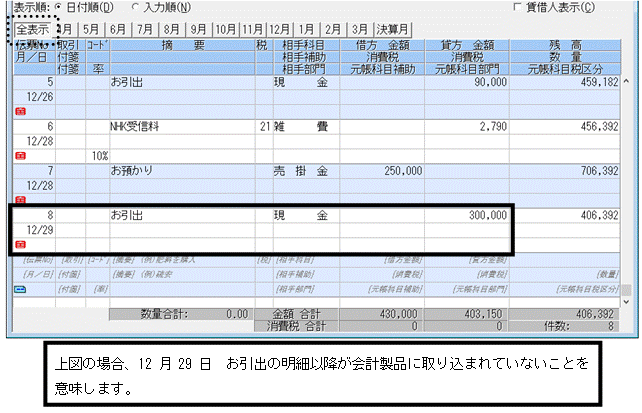Image resolution: width=642 pixels, height=413 pixels.
Task: Click 件数 count 8
Action: (610, 326)
